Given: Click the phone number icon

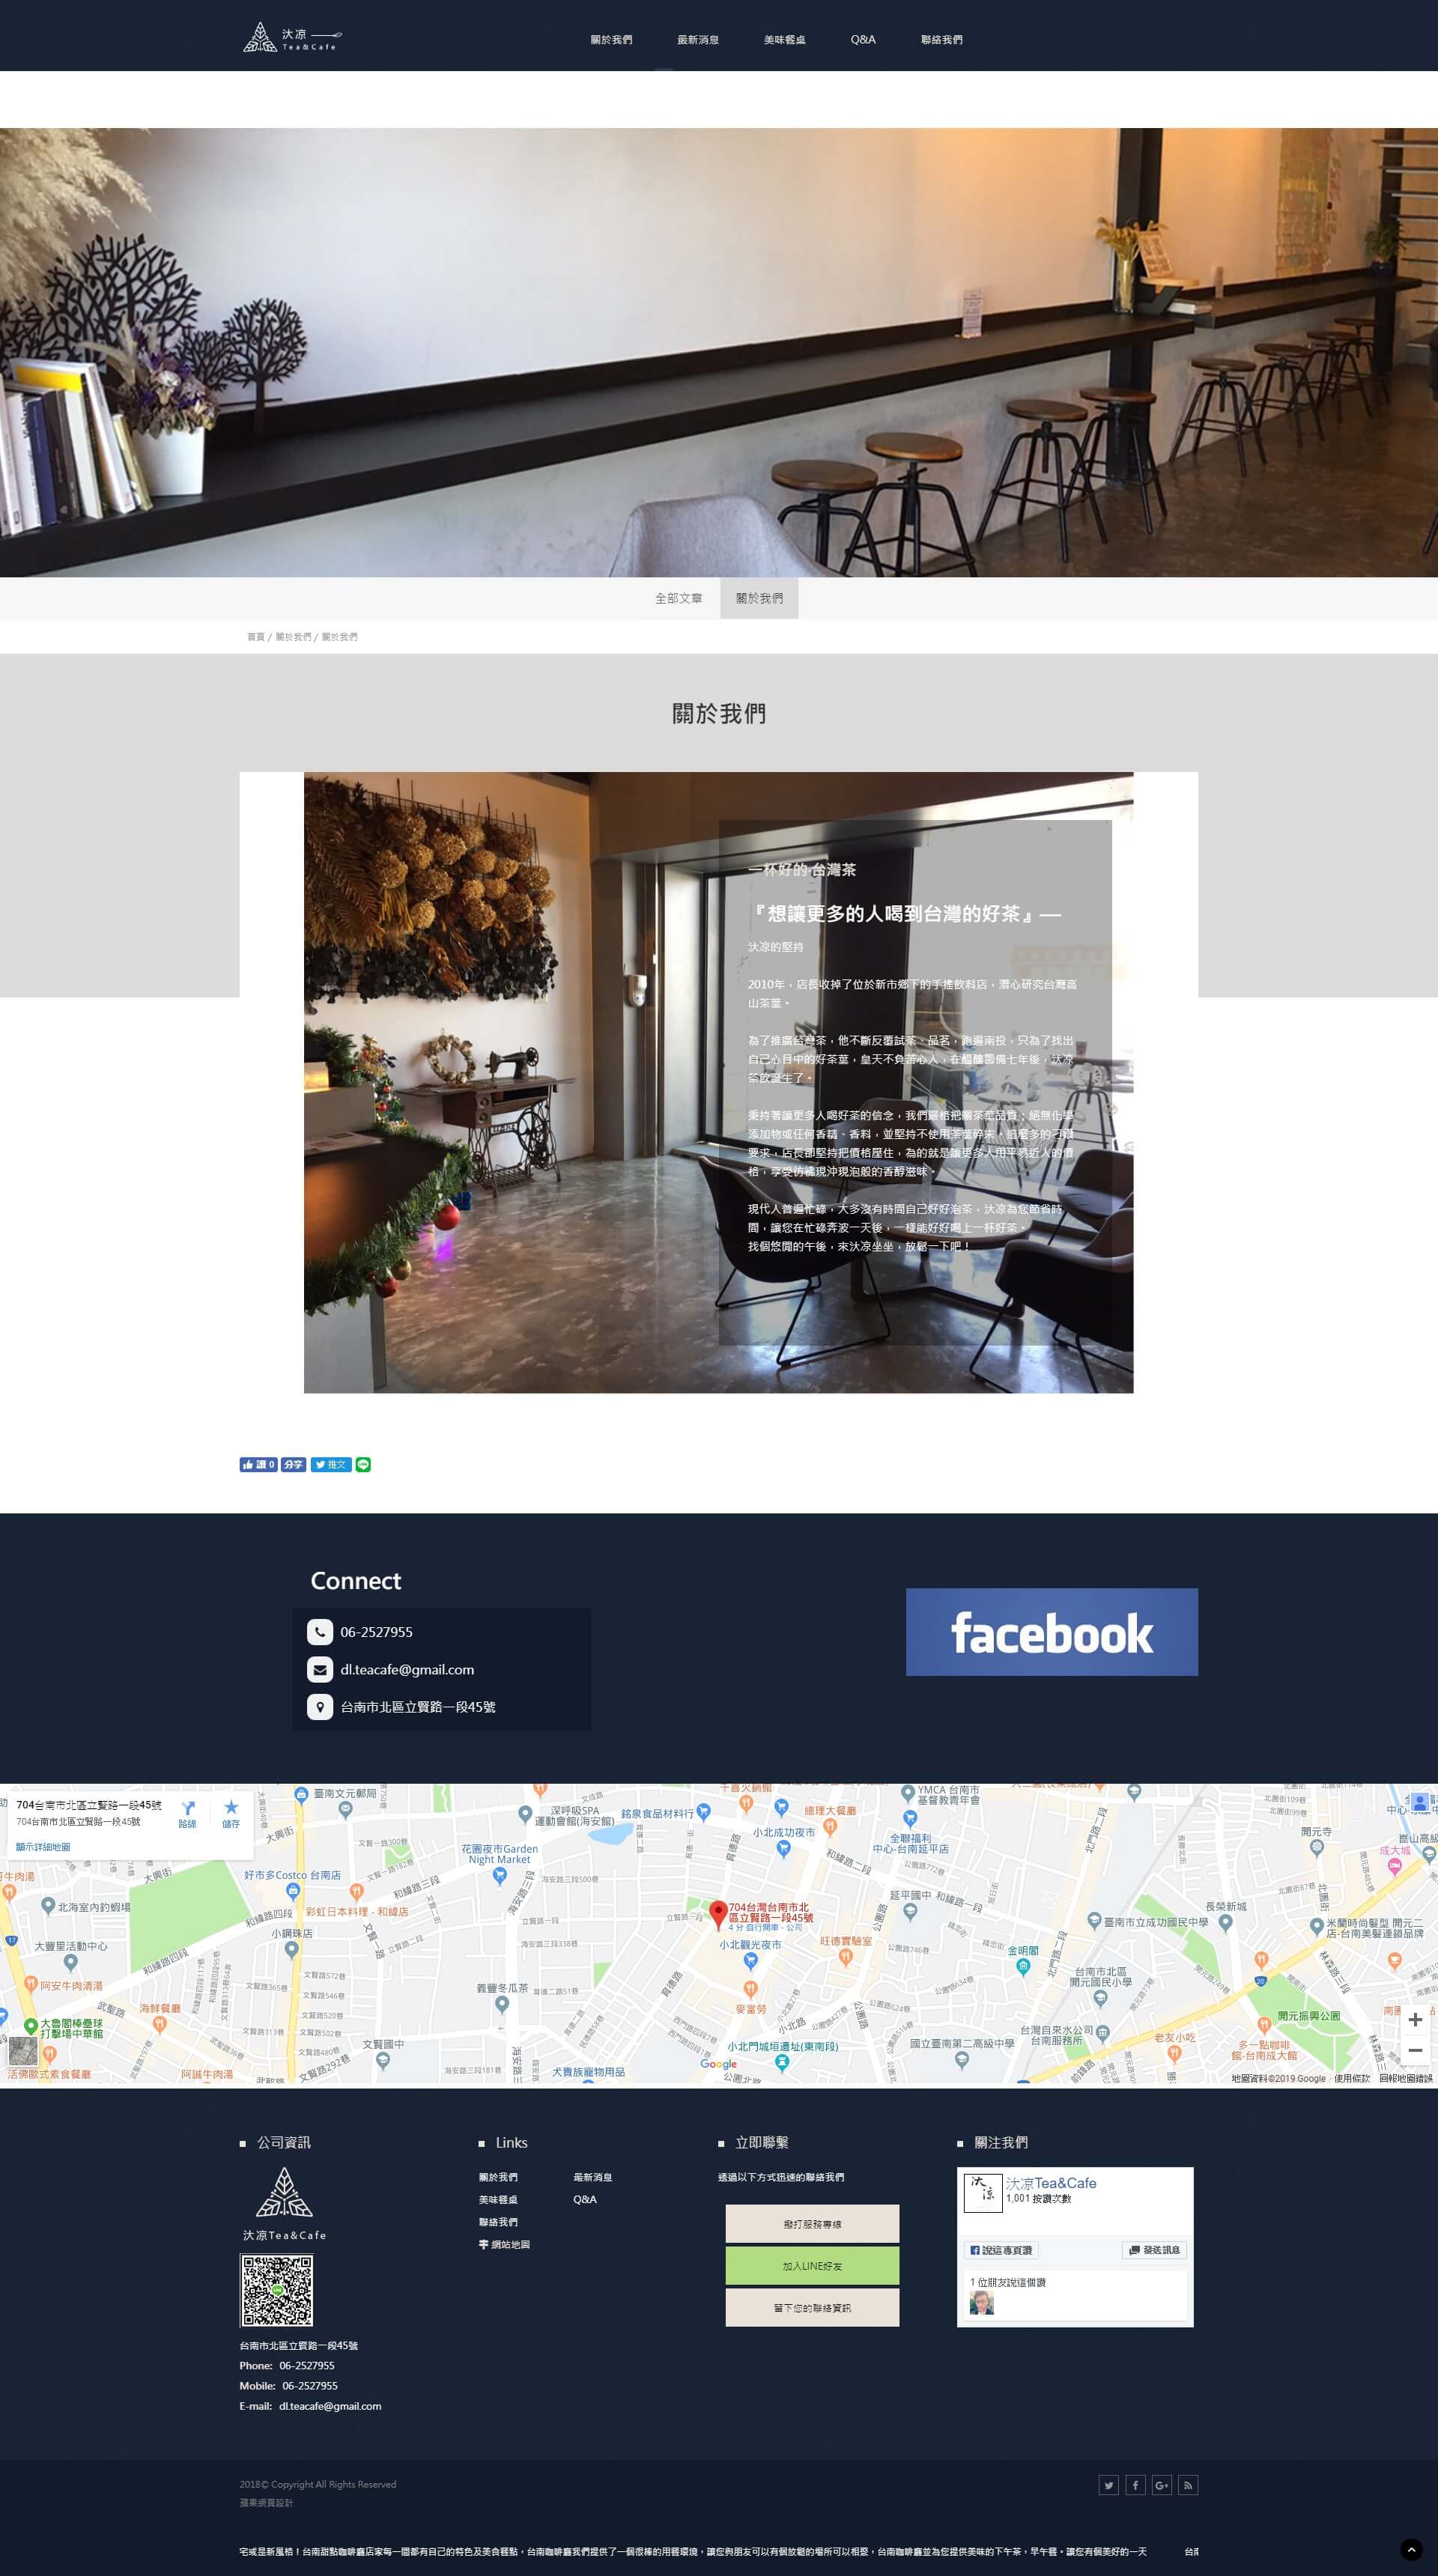Looking at the screenshot, I should click(x=320, y=1631).
